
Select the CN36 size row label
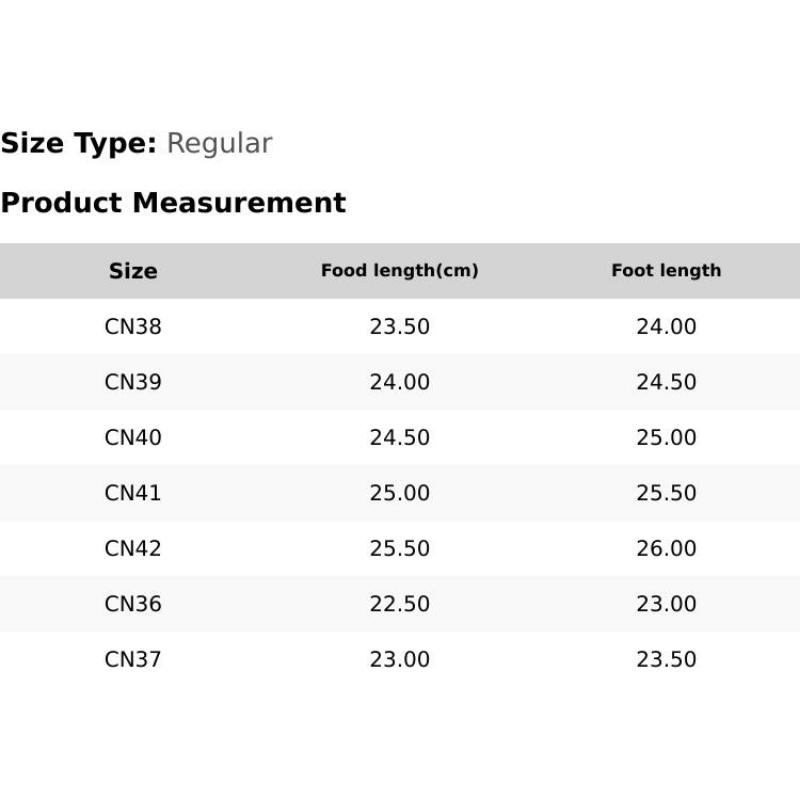133,604
